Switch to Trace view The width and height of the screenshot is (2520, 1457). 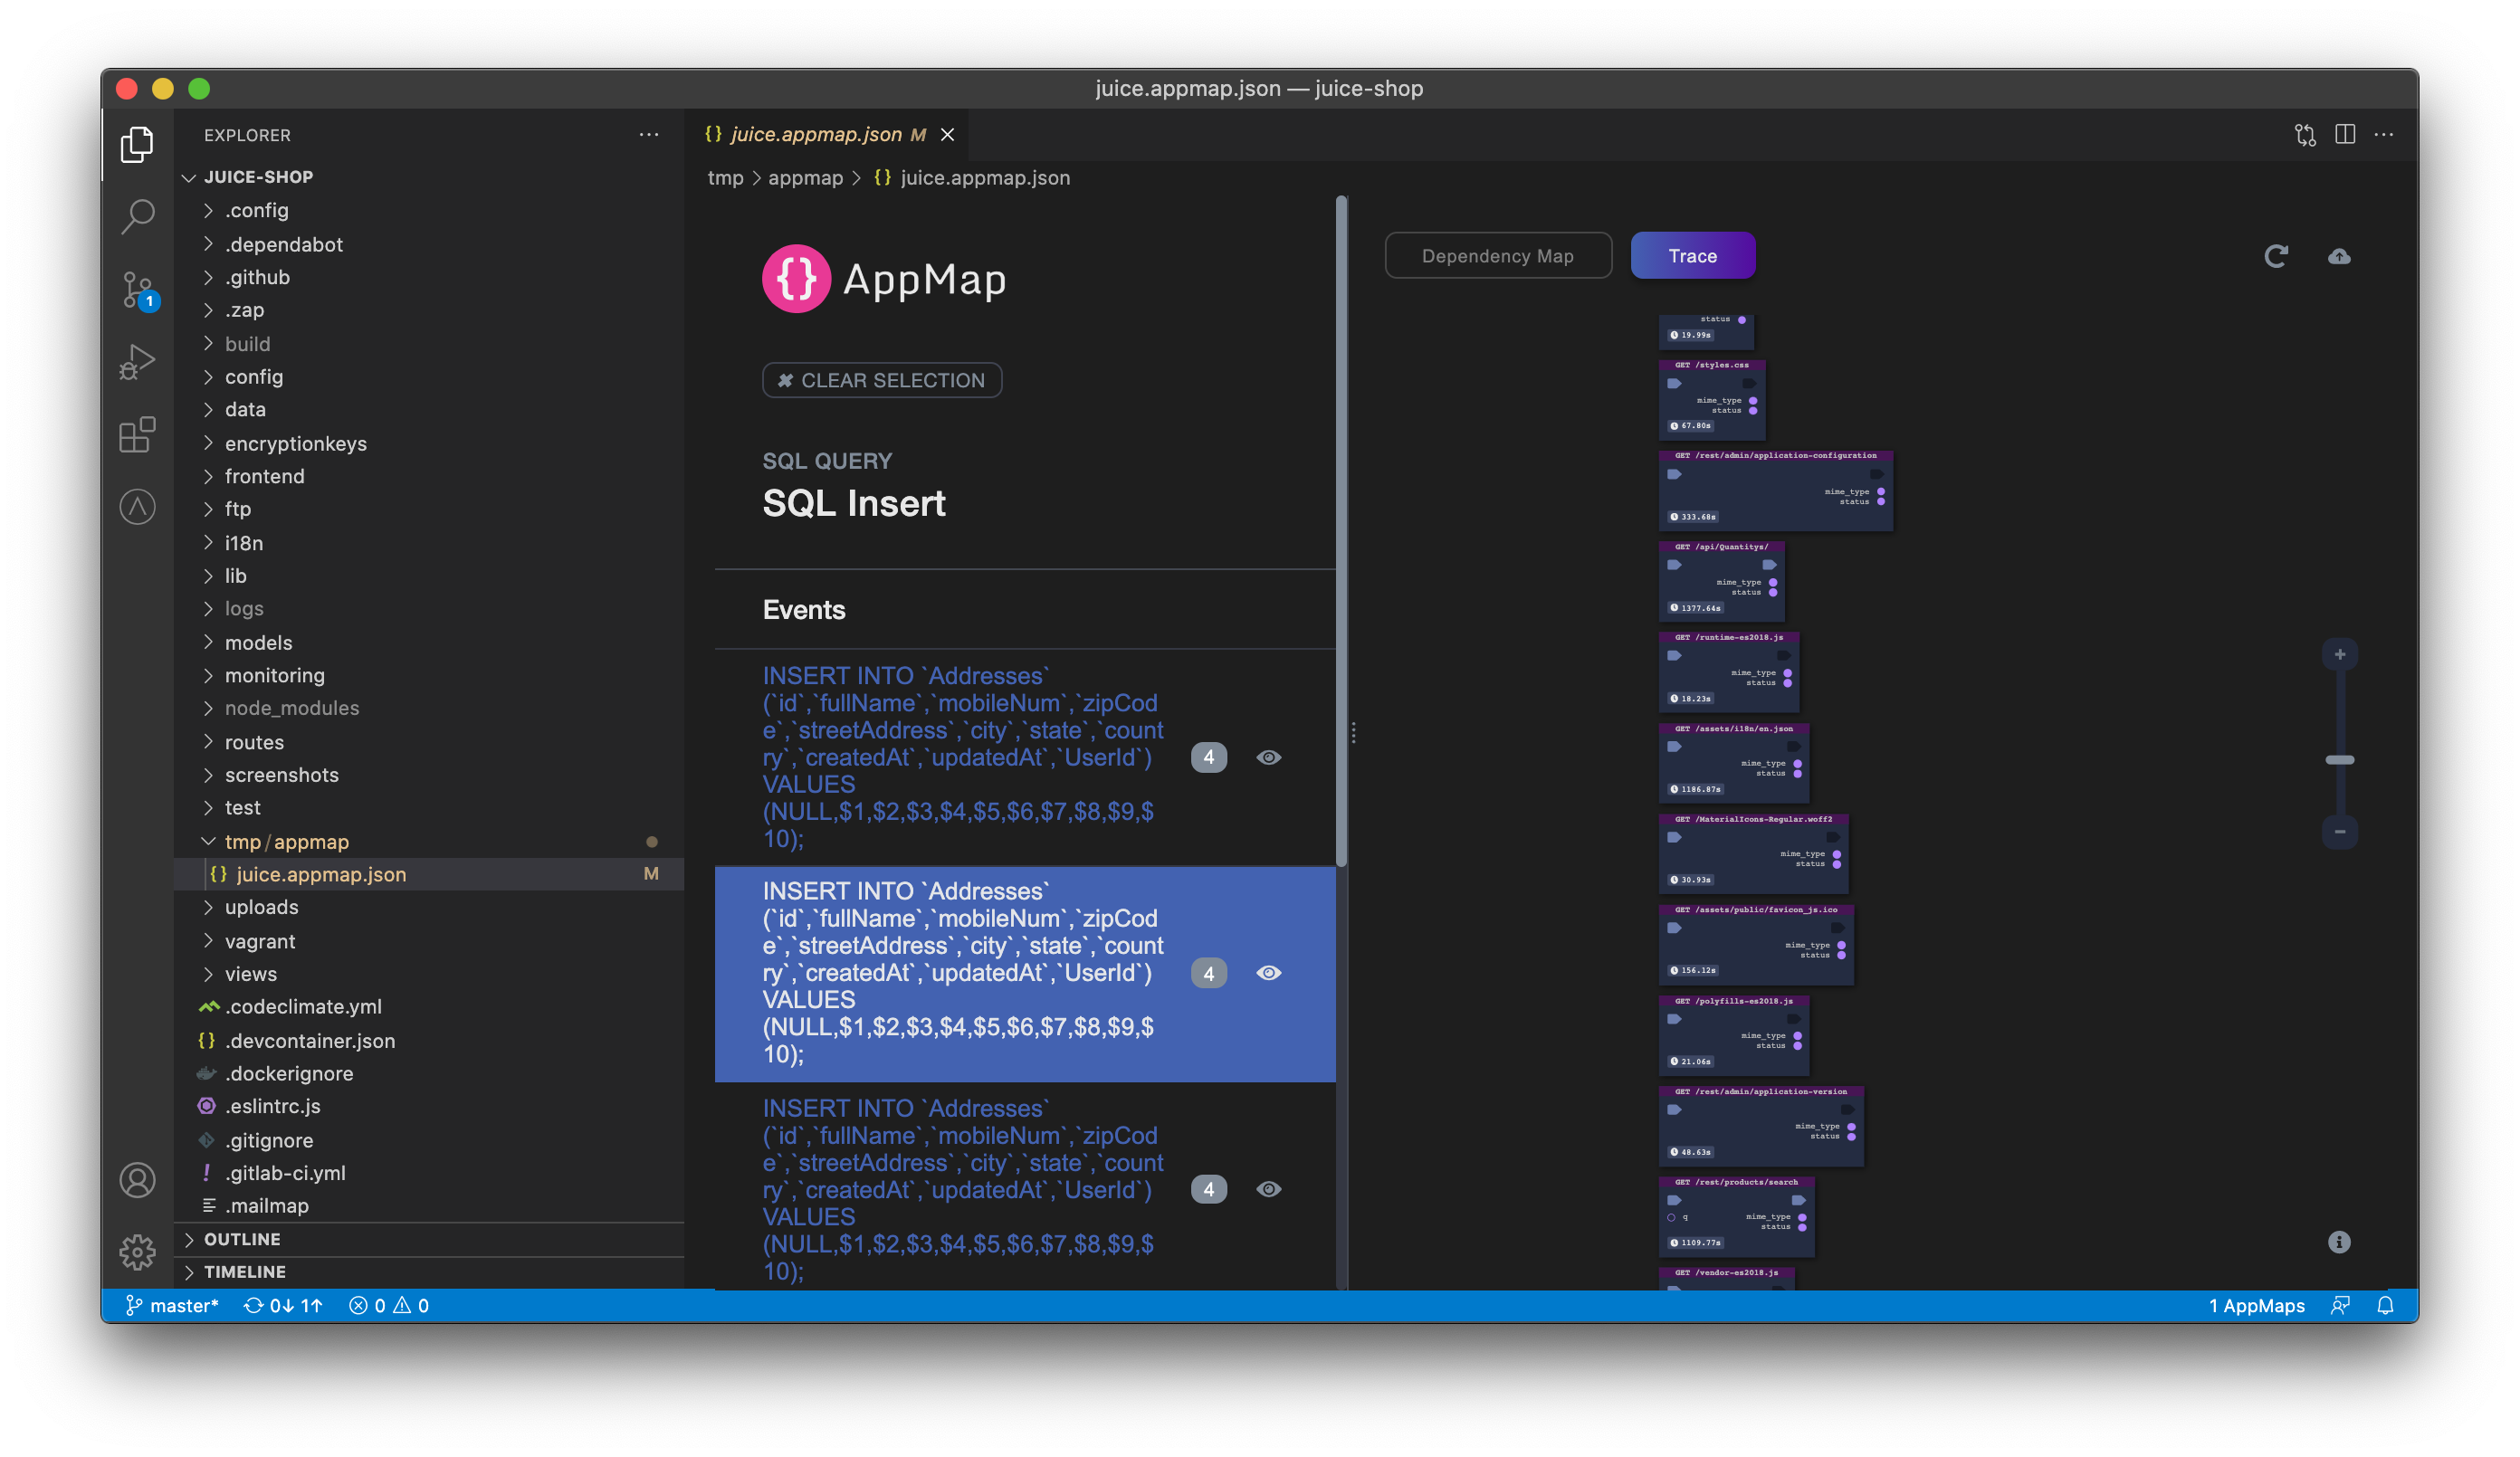point(1693,256)
